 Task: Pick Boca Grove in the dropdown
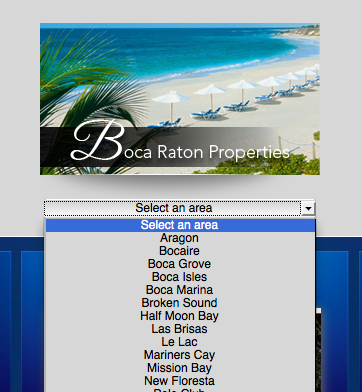point(180,264)
